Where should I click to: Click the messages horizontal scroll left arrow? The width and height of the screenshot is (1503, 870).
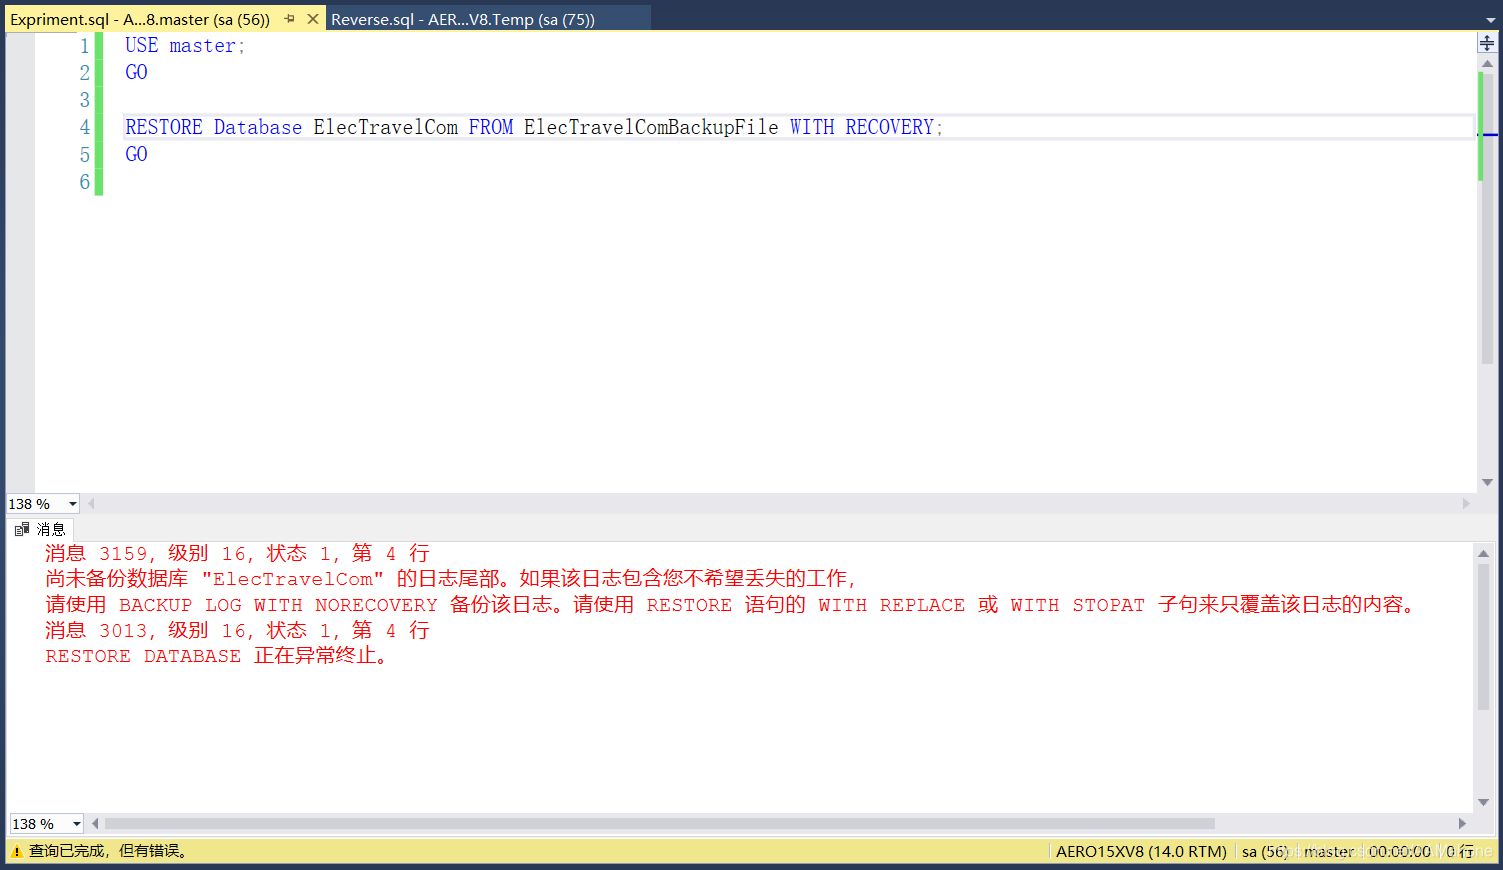(95, 824)
